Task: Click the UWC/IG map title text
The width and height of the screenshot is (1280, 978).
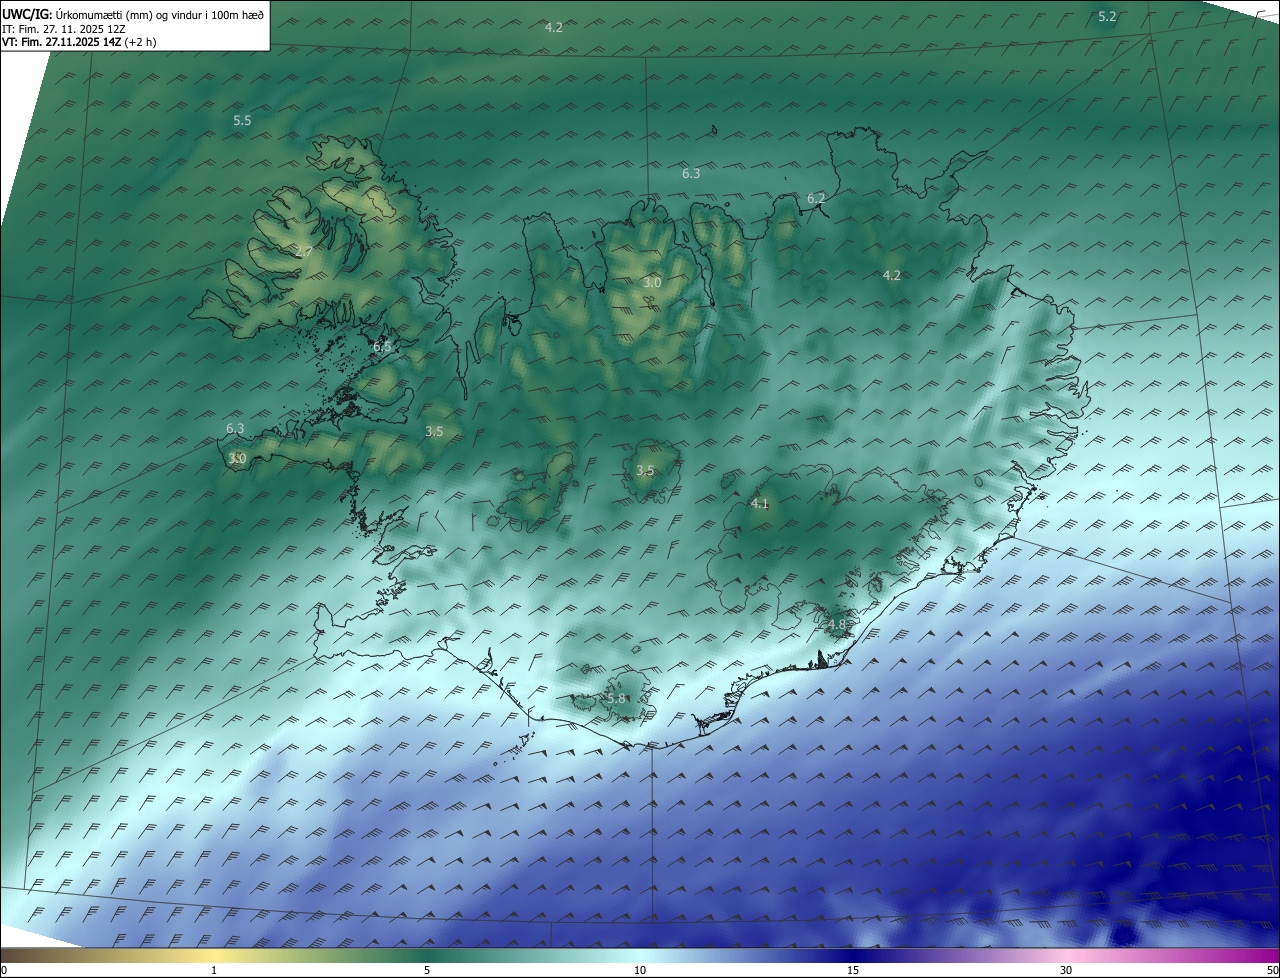Action: coord(27,15)
